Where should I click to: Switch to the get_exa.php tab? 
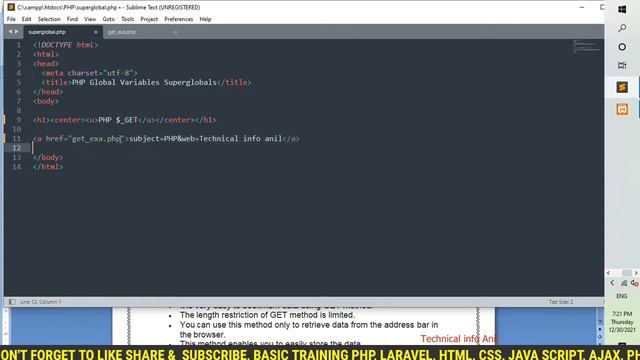point(122,32)
